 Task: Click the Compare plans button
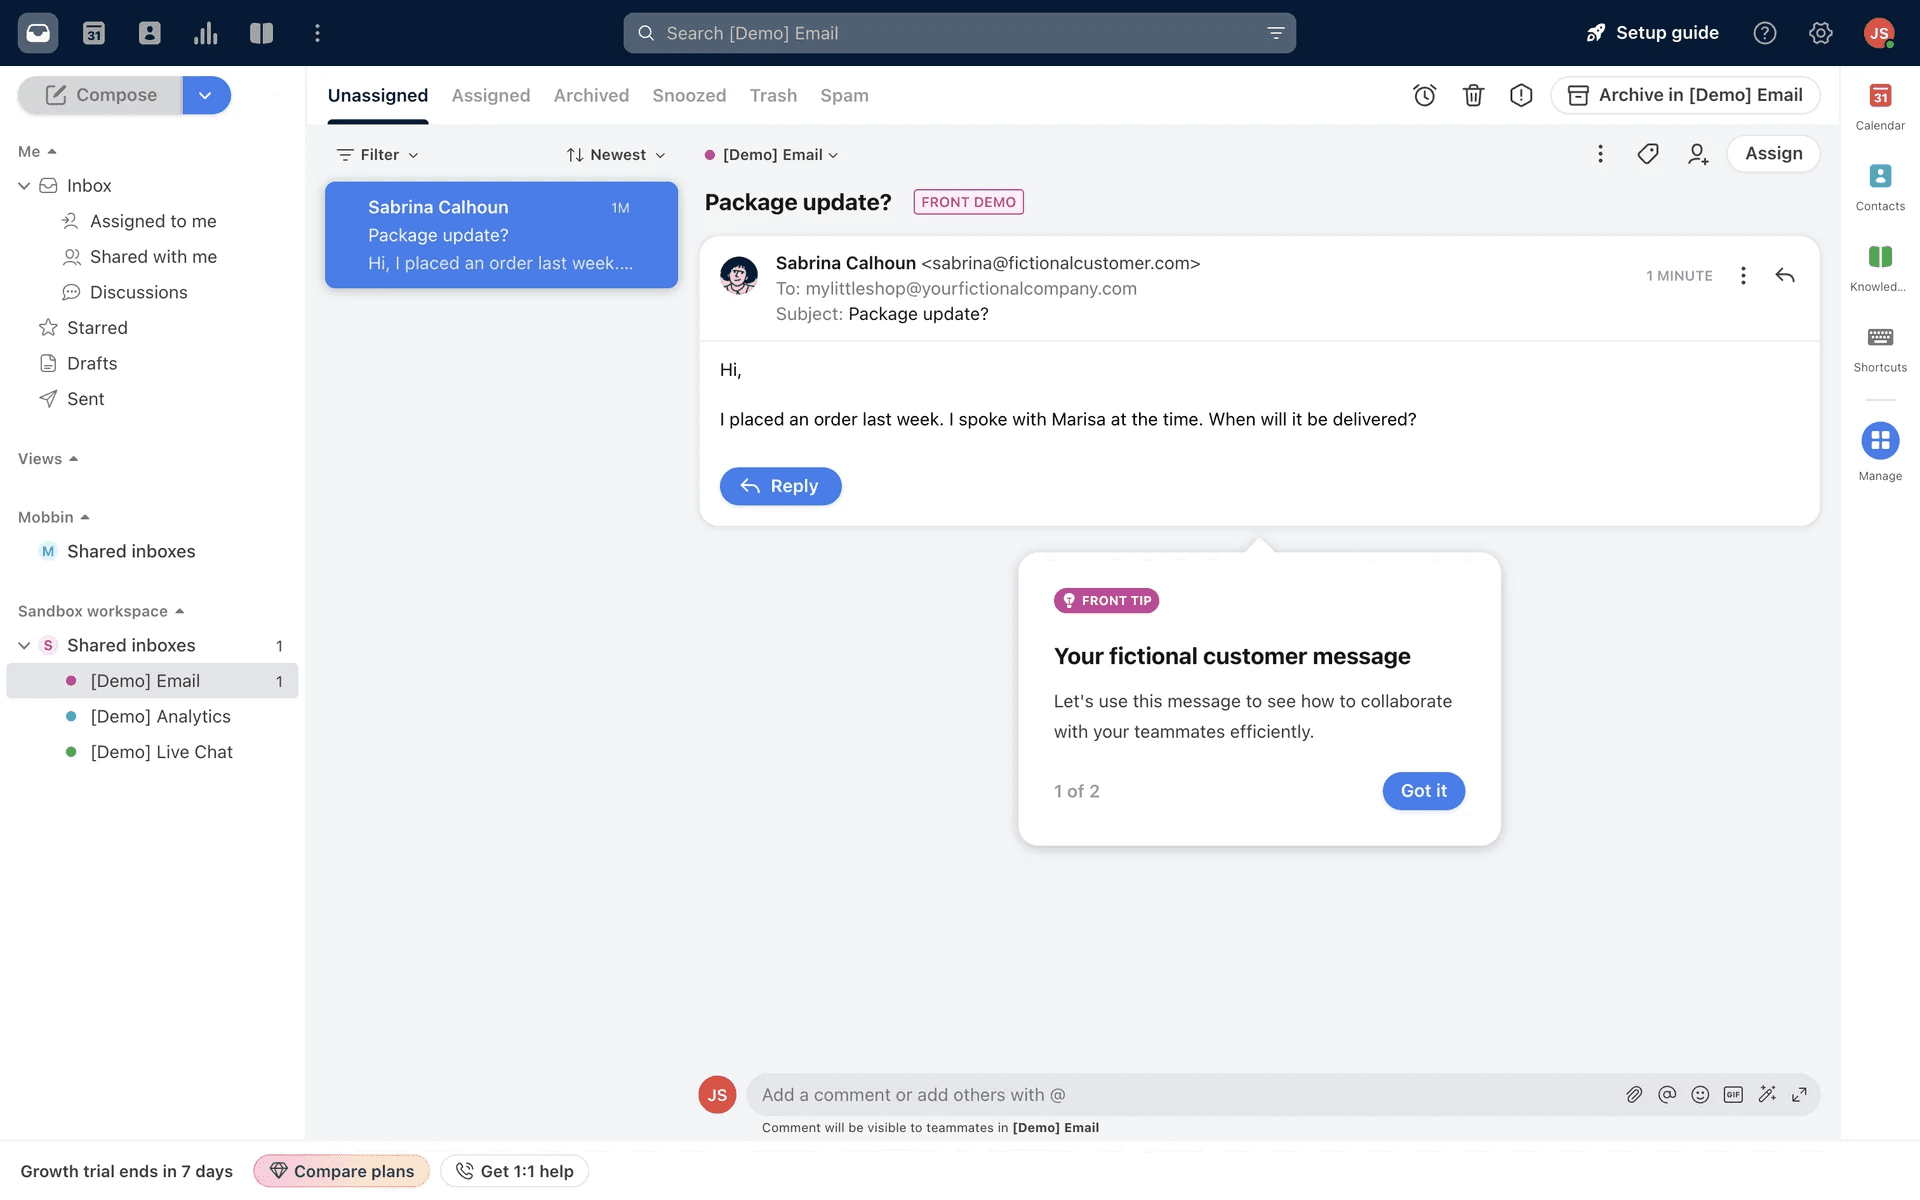pos(341,1171)
